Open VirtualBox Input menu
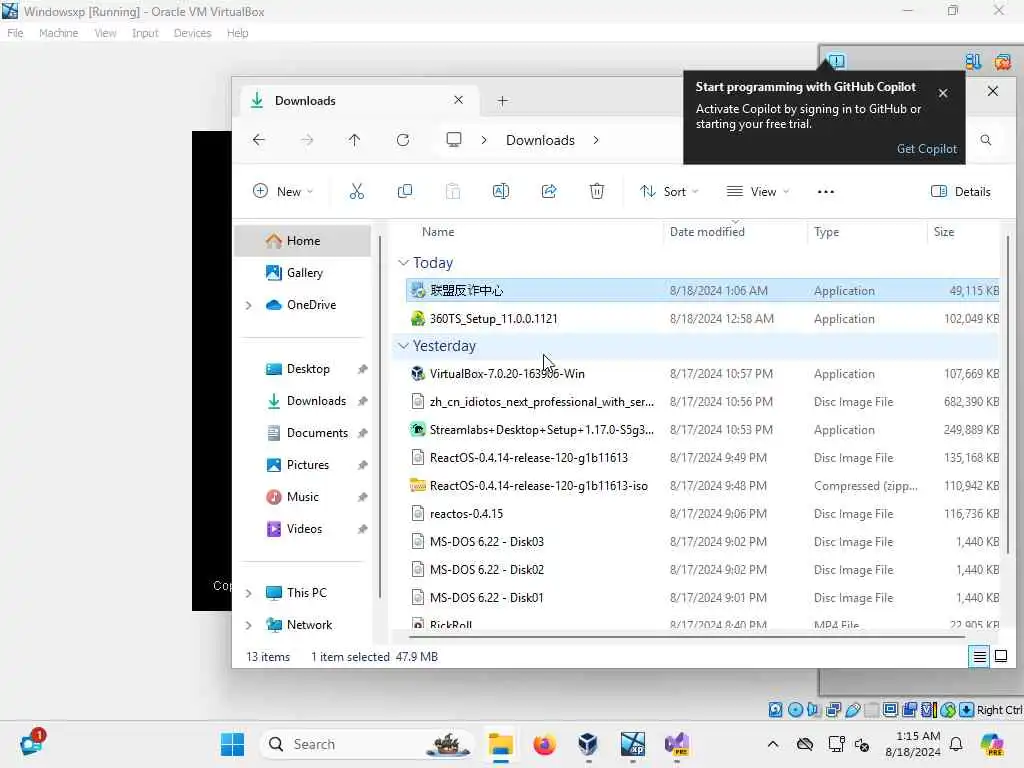 tap(145, 33)
